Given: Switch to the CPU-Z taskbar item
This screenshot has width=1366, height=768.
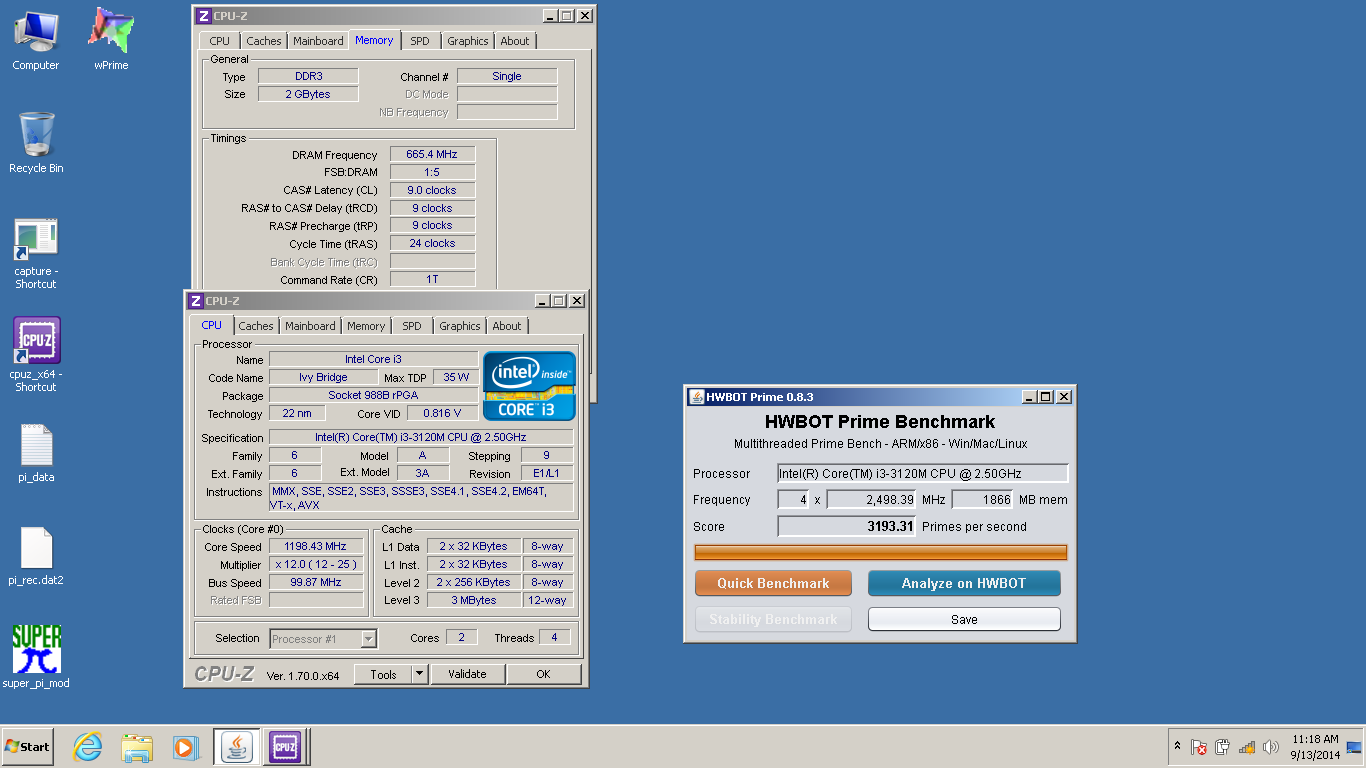Looking at the screenshot, I should click(285, 747).
